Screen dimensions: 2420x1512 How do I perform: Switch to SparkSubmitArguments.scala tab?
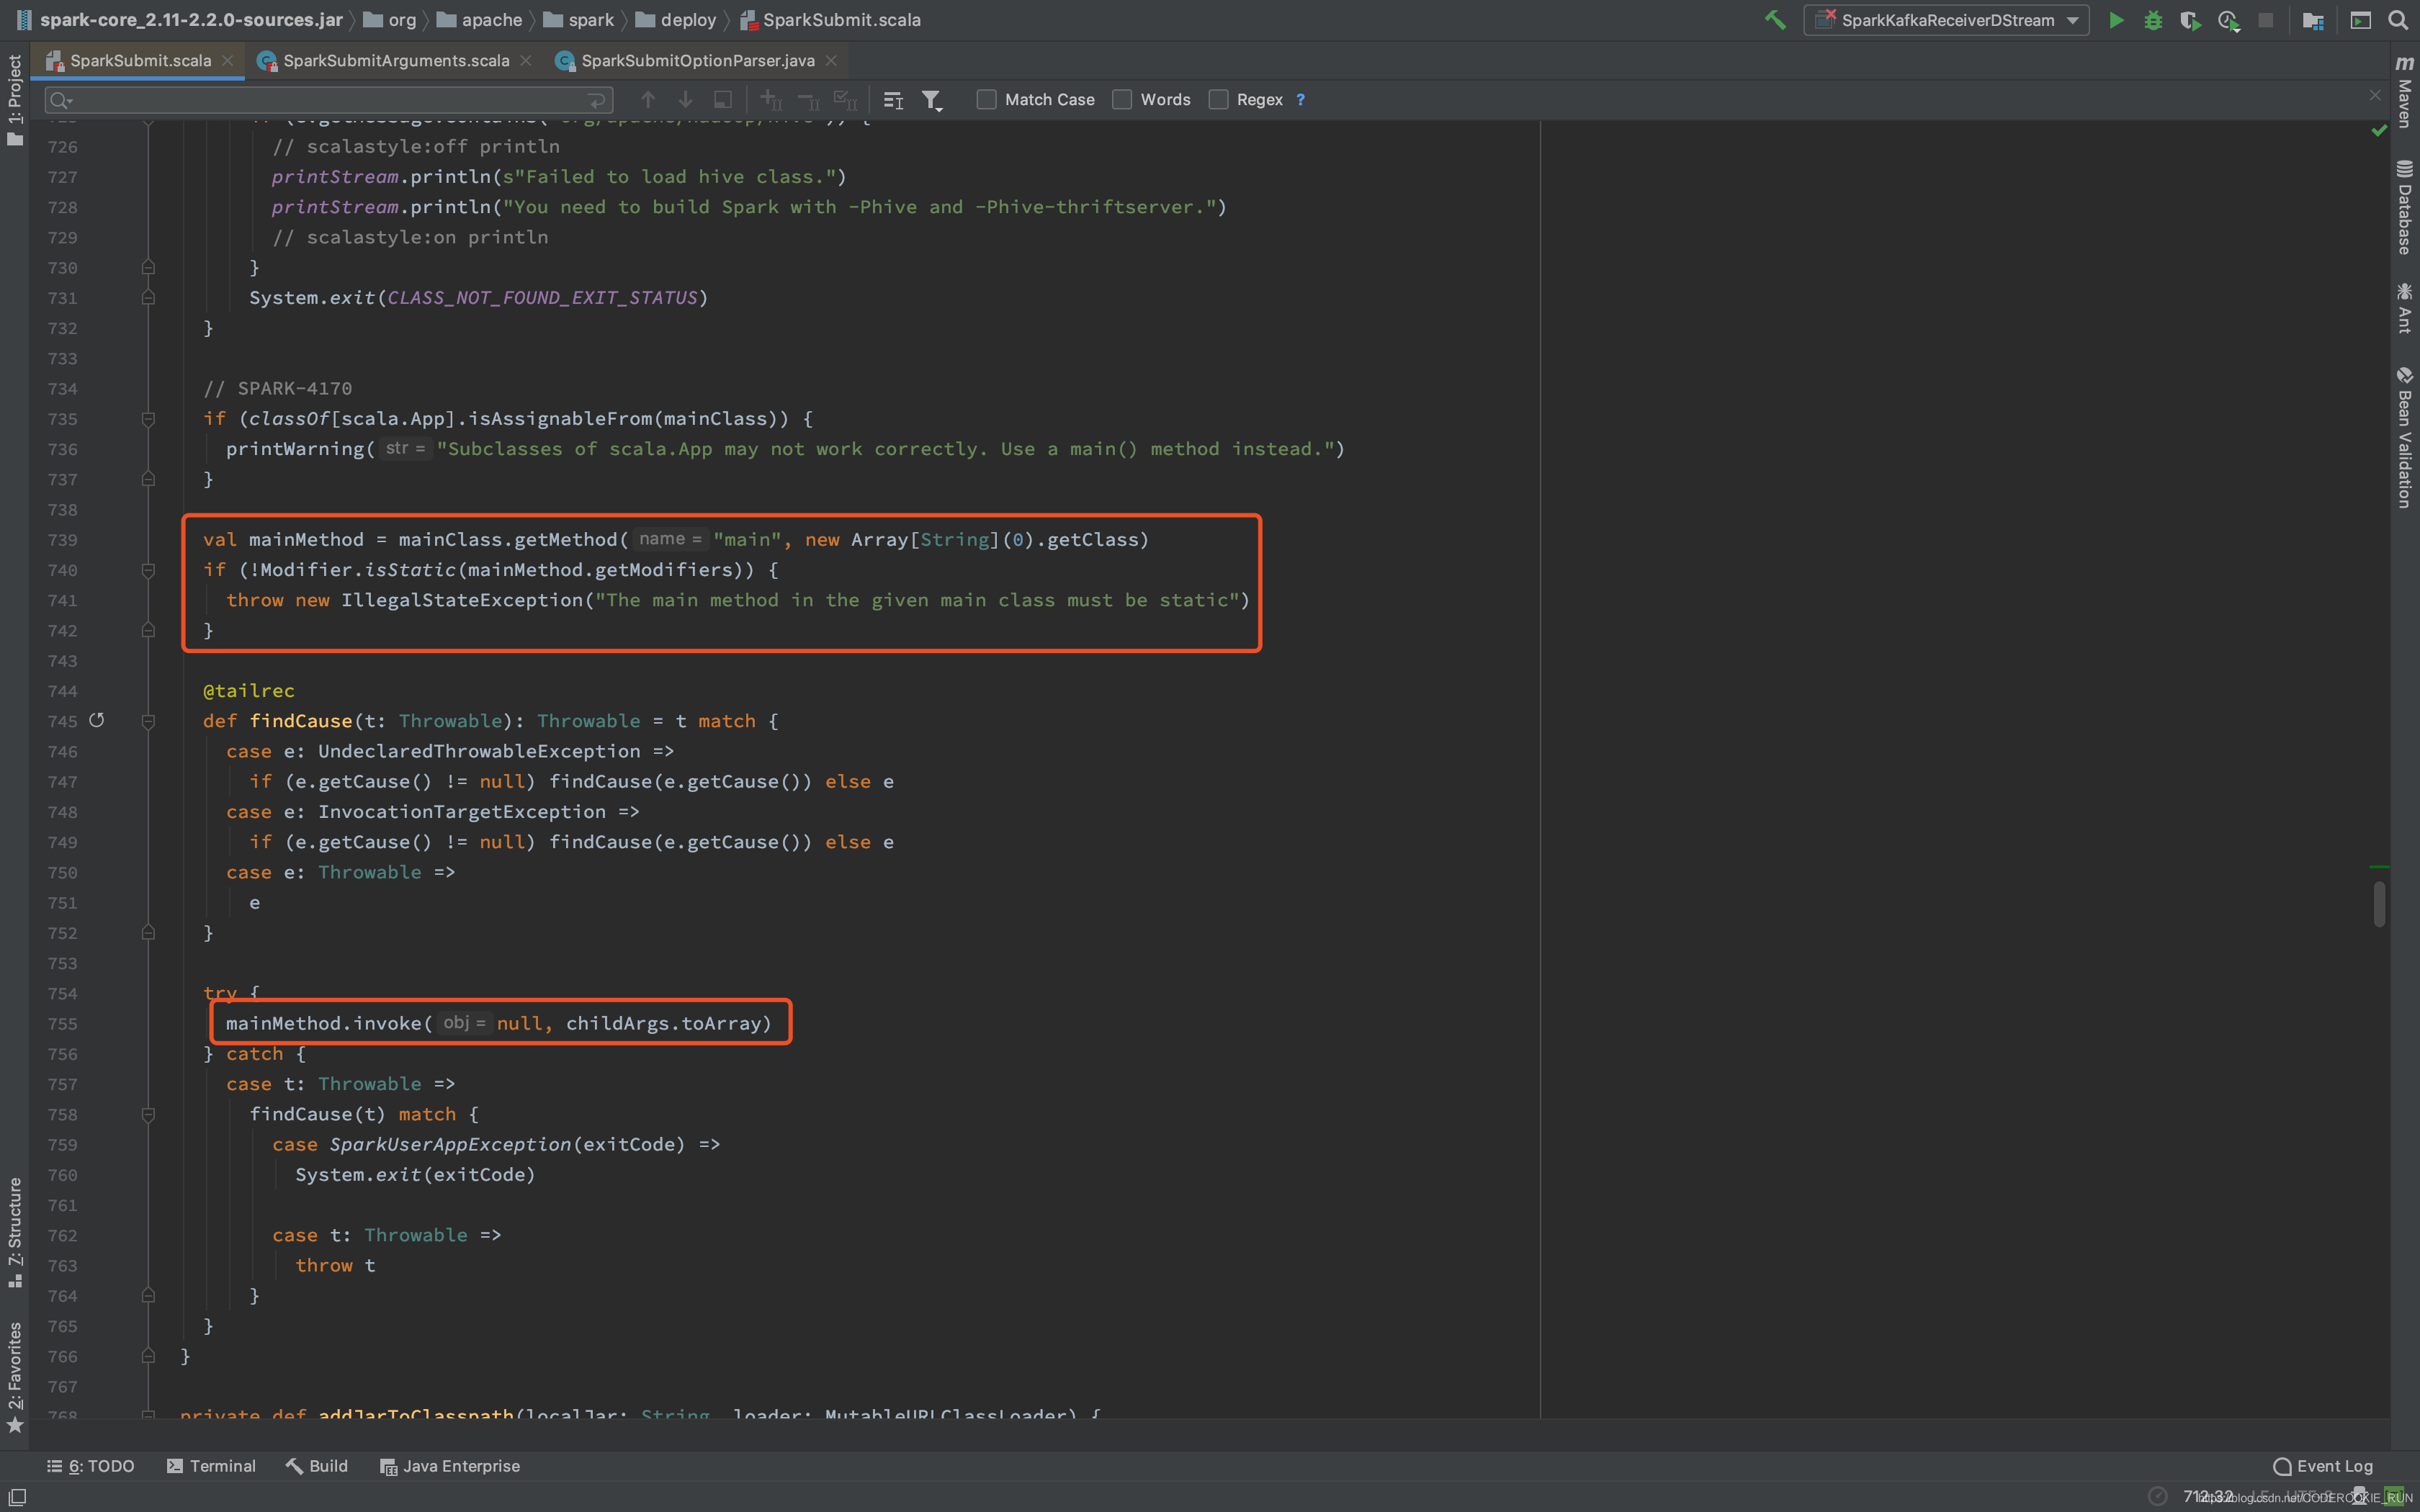pyautogui.click(x=396, y=61)
